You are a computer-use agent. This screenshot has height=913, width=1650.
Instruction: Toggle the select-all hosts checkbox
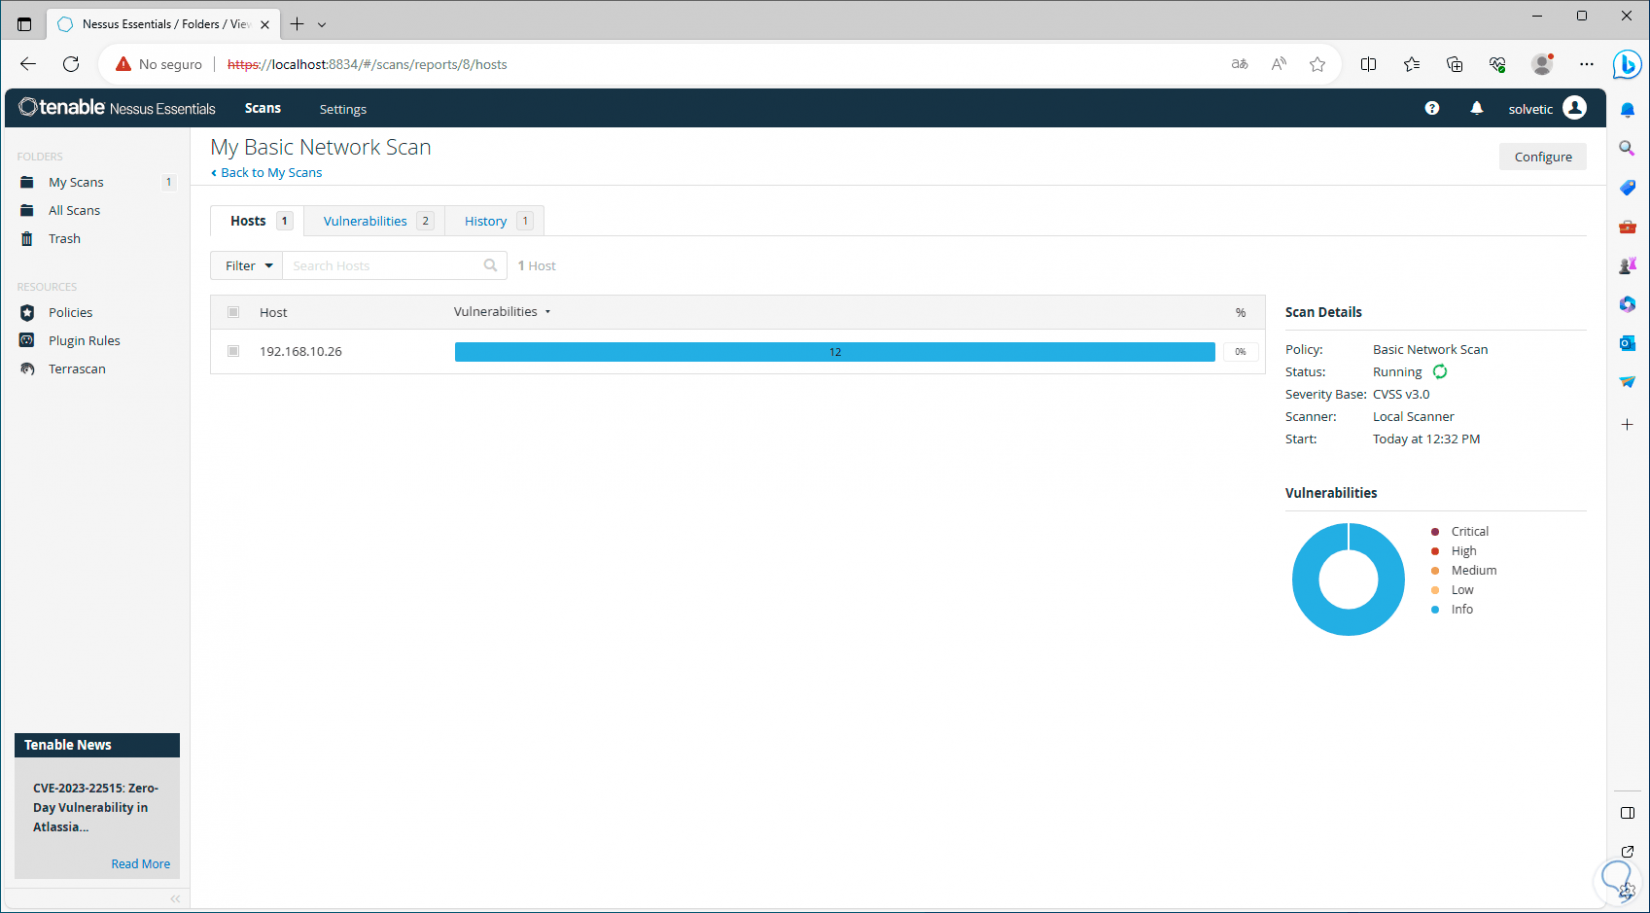click(x=233, y=312)
